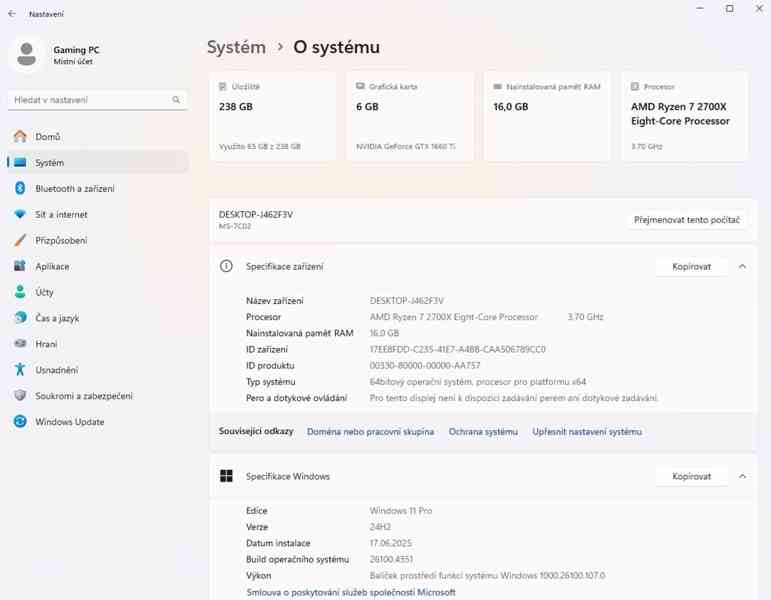Click the info icon beside Specifikace zařízení
The height and width of the screenshot is (600, 771).
tap(226, 266)
